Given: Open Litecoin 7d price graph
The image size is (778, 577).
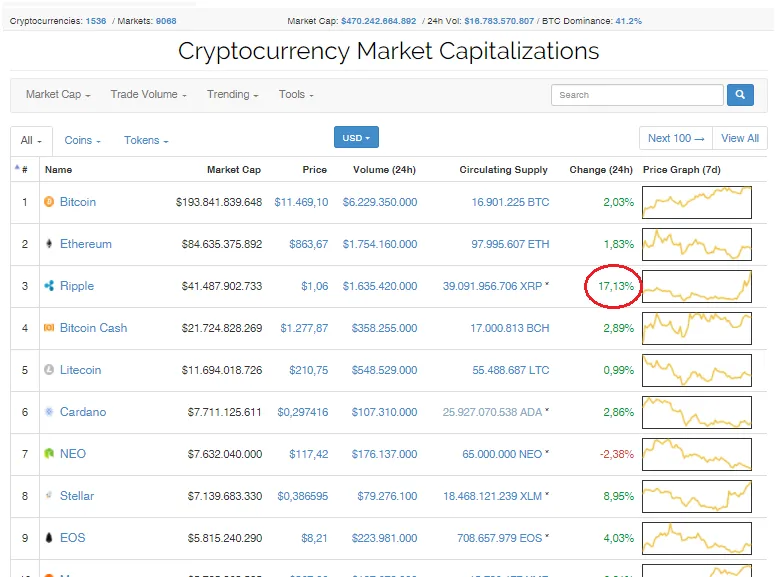Looking at the screenshot, I should click(697, 370).
